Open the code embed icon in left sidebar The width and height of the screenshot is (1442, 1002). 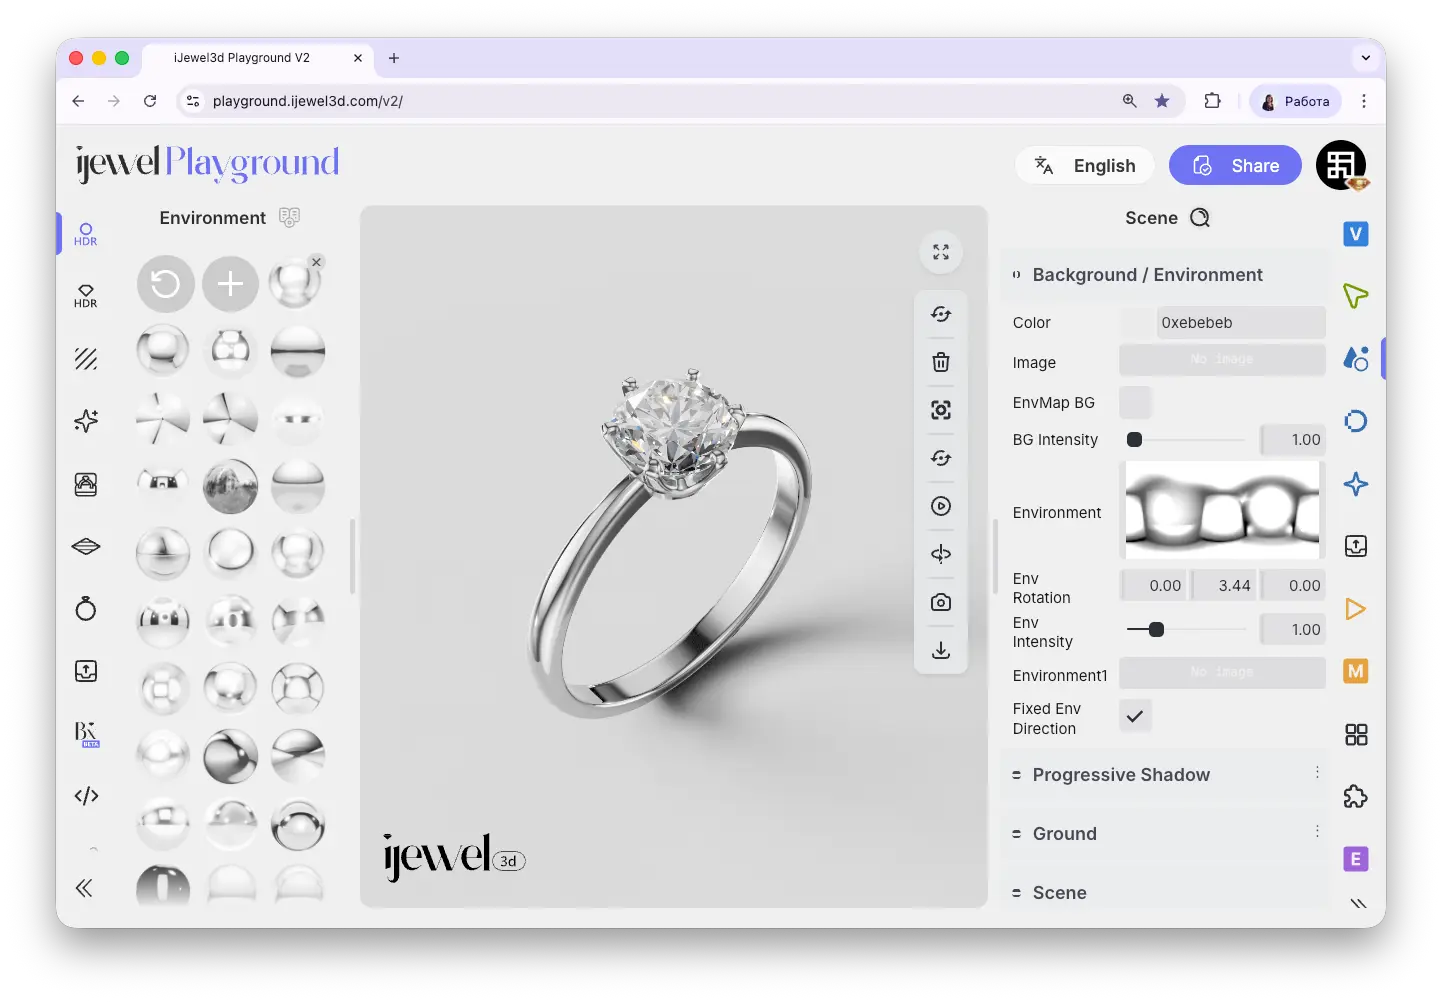(x=86, y=796)
